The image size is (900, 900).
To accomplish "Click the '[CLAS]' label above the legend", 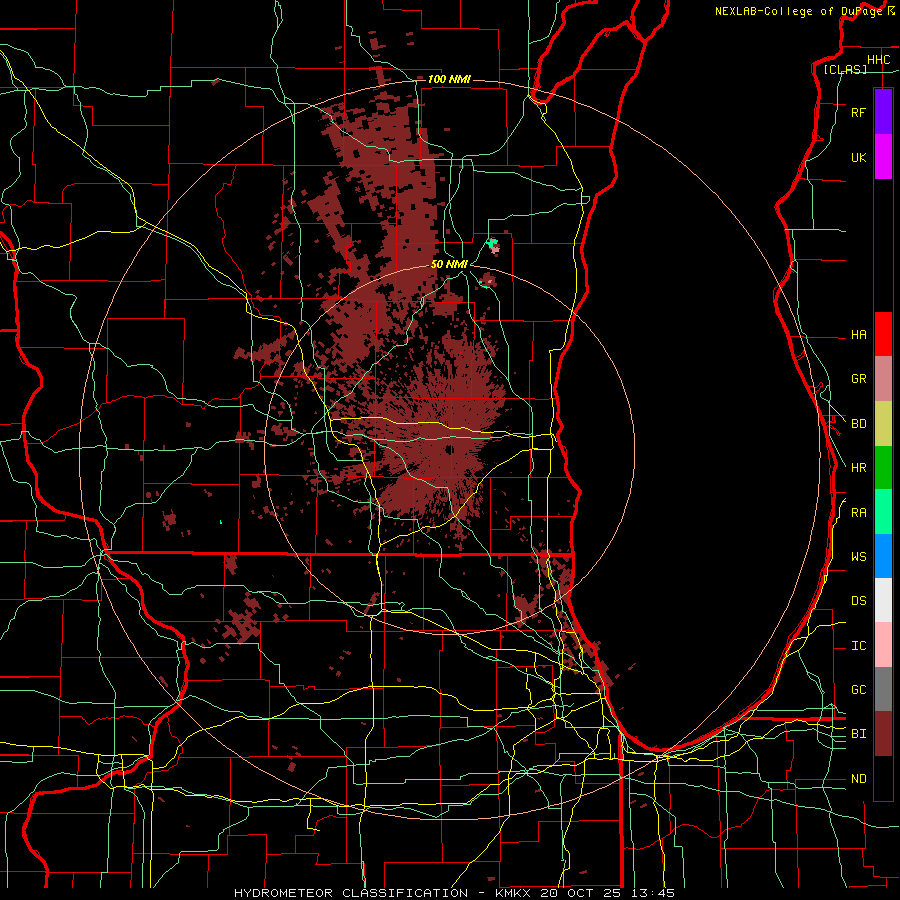I will (x=845, y=69).
